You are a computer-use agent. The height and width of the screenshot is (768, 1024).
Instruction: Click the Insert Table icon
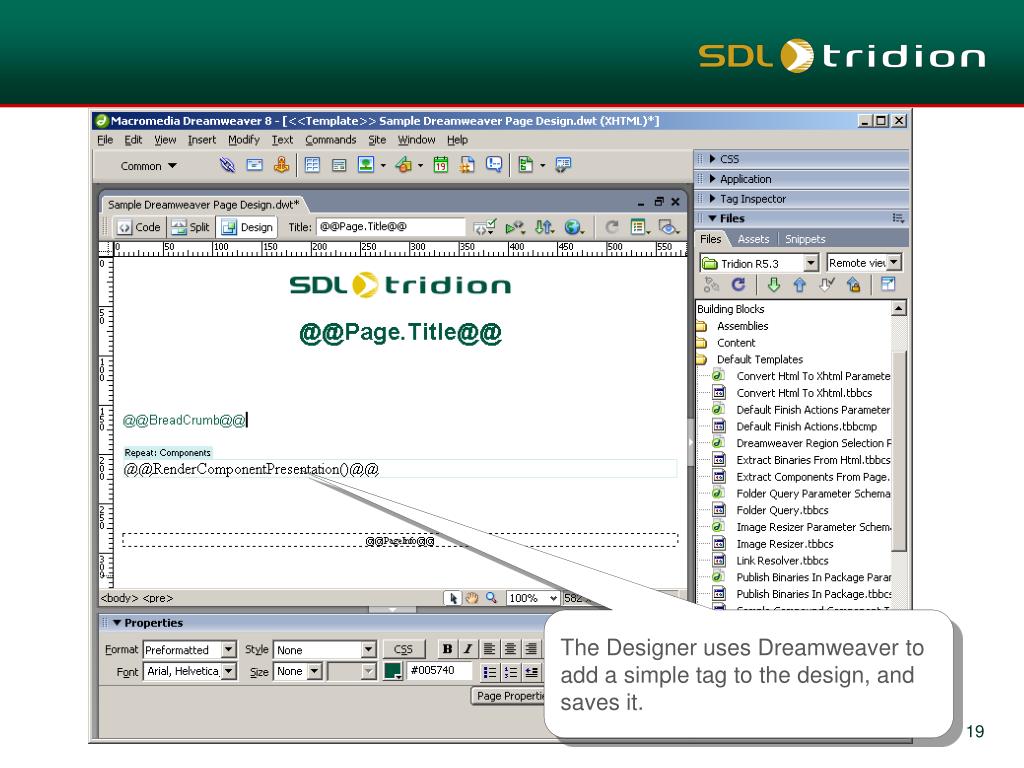pos(312,165)
